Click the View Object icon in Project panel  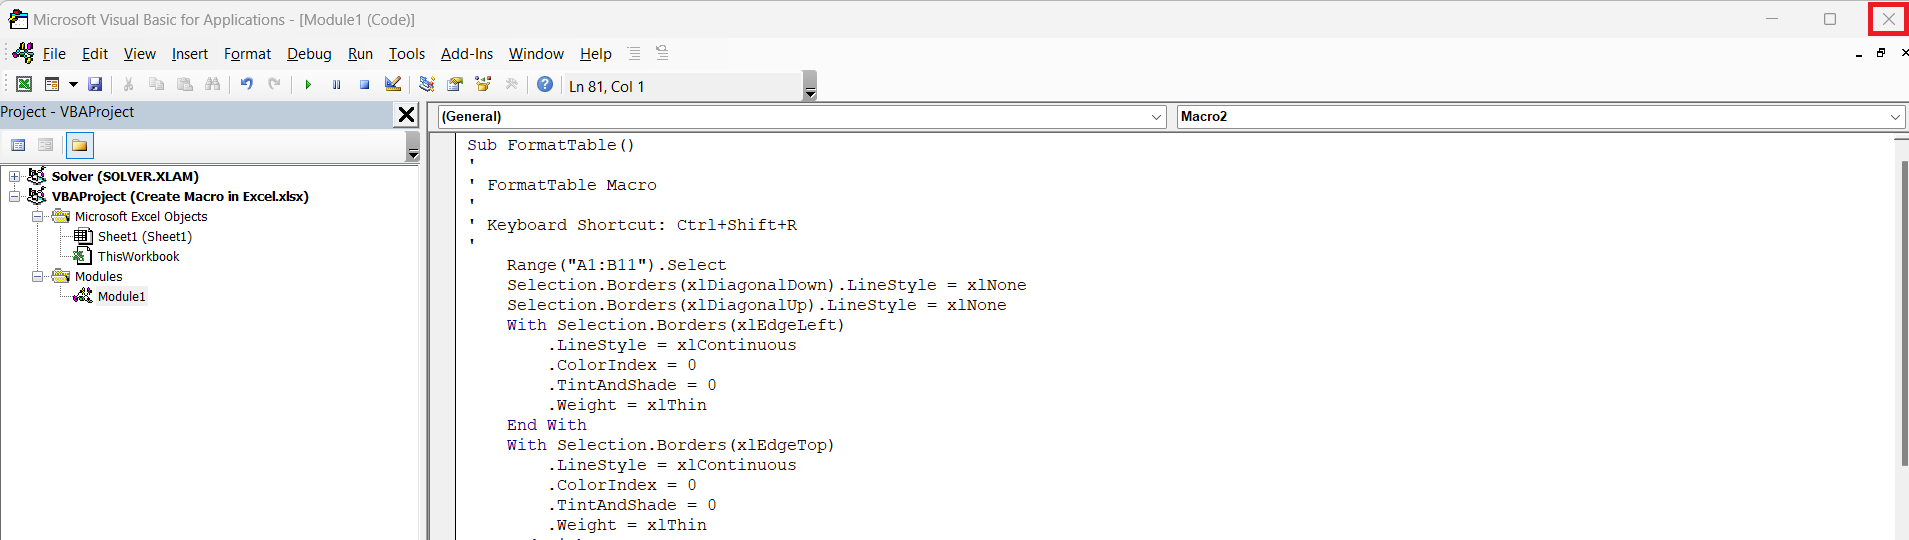point(46,146)
